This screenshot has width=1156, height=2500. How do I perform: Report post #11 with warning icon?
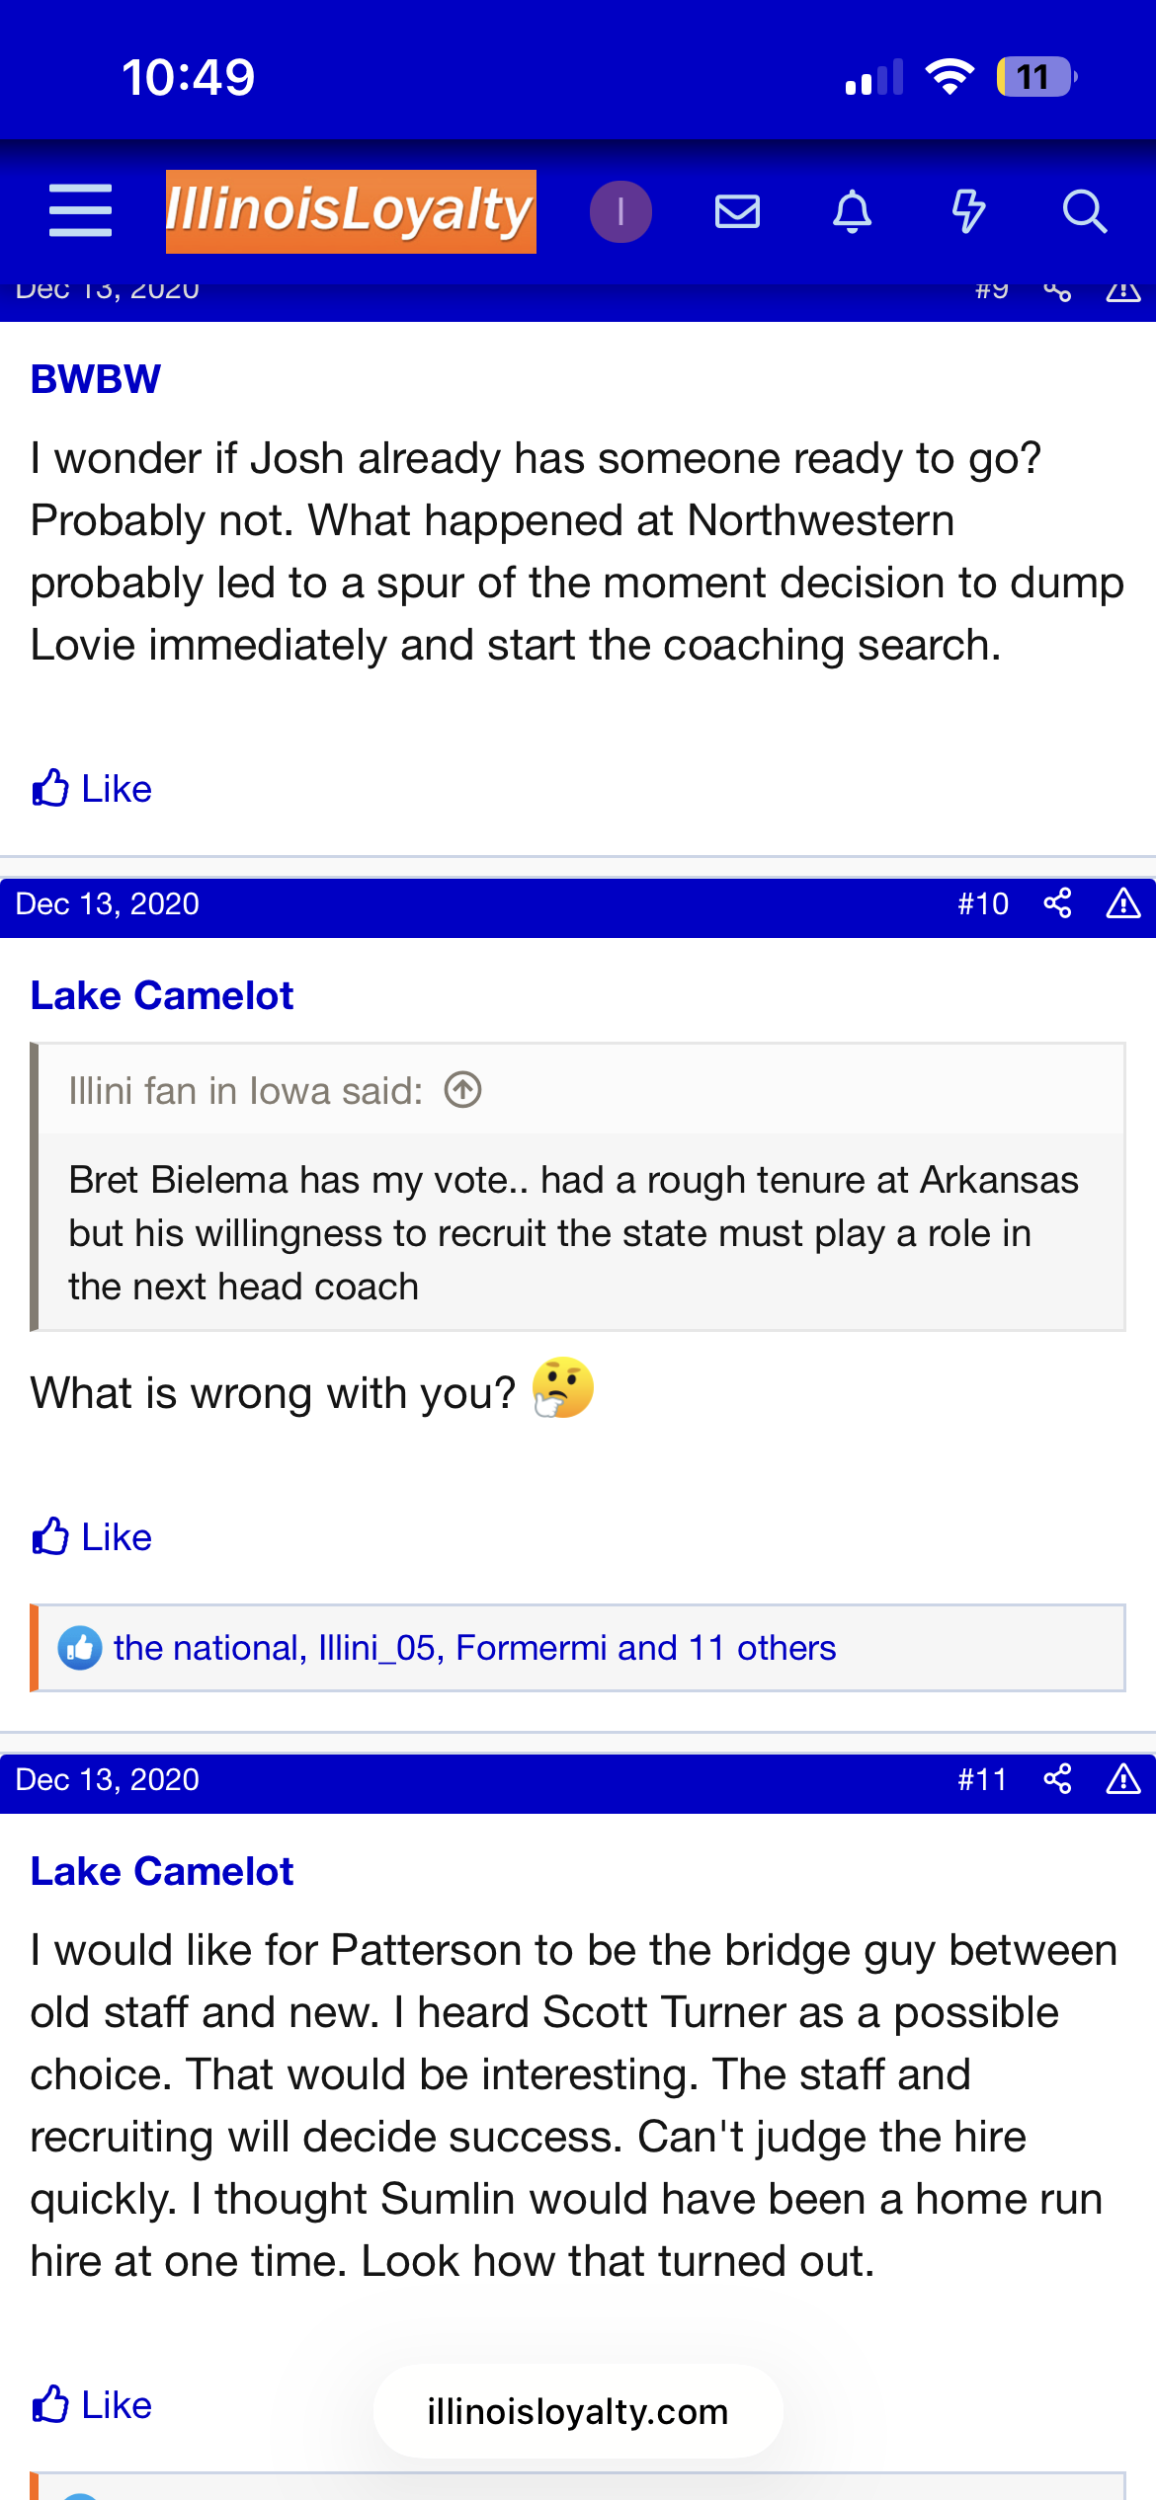point(1123,1779)
